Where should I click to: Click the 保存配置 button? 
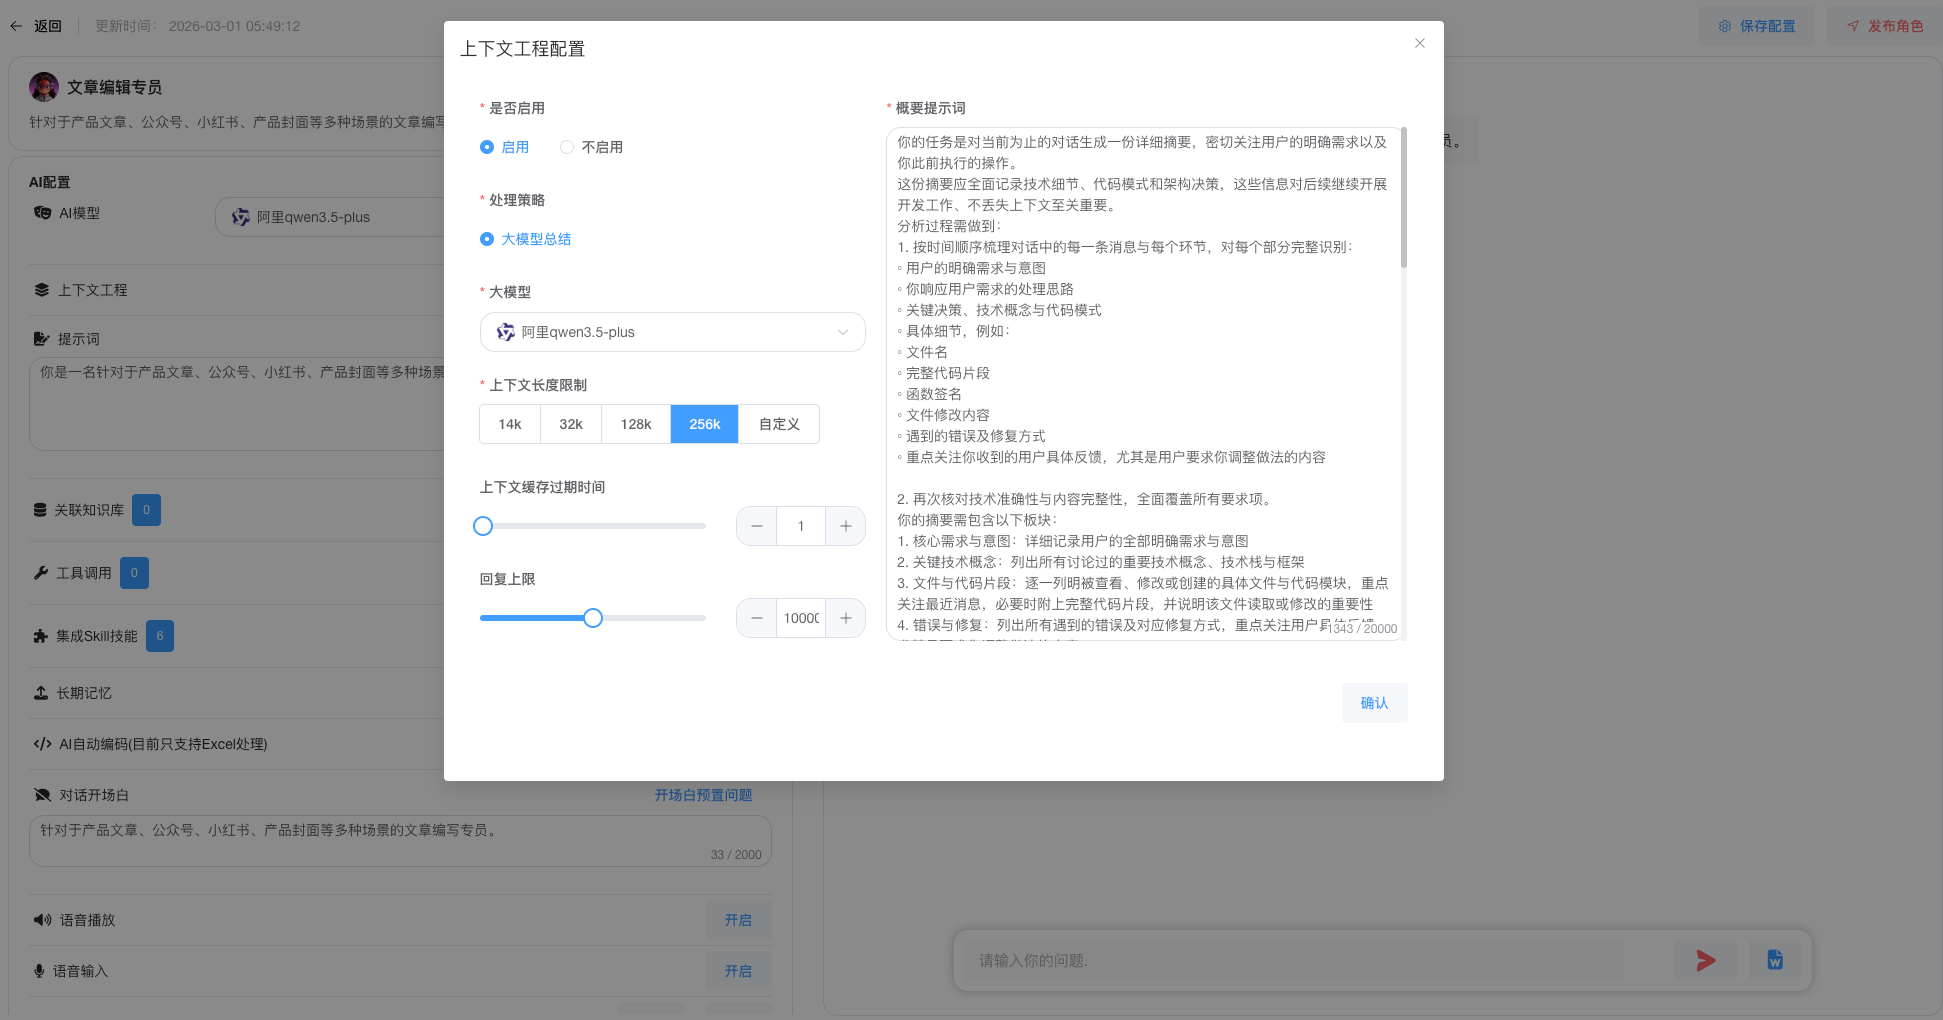(x=1757, y=26)
